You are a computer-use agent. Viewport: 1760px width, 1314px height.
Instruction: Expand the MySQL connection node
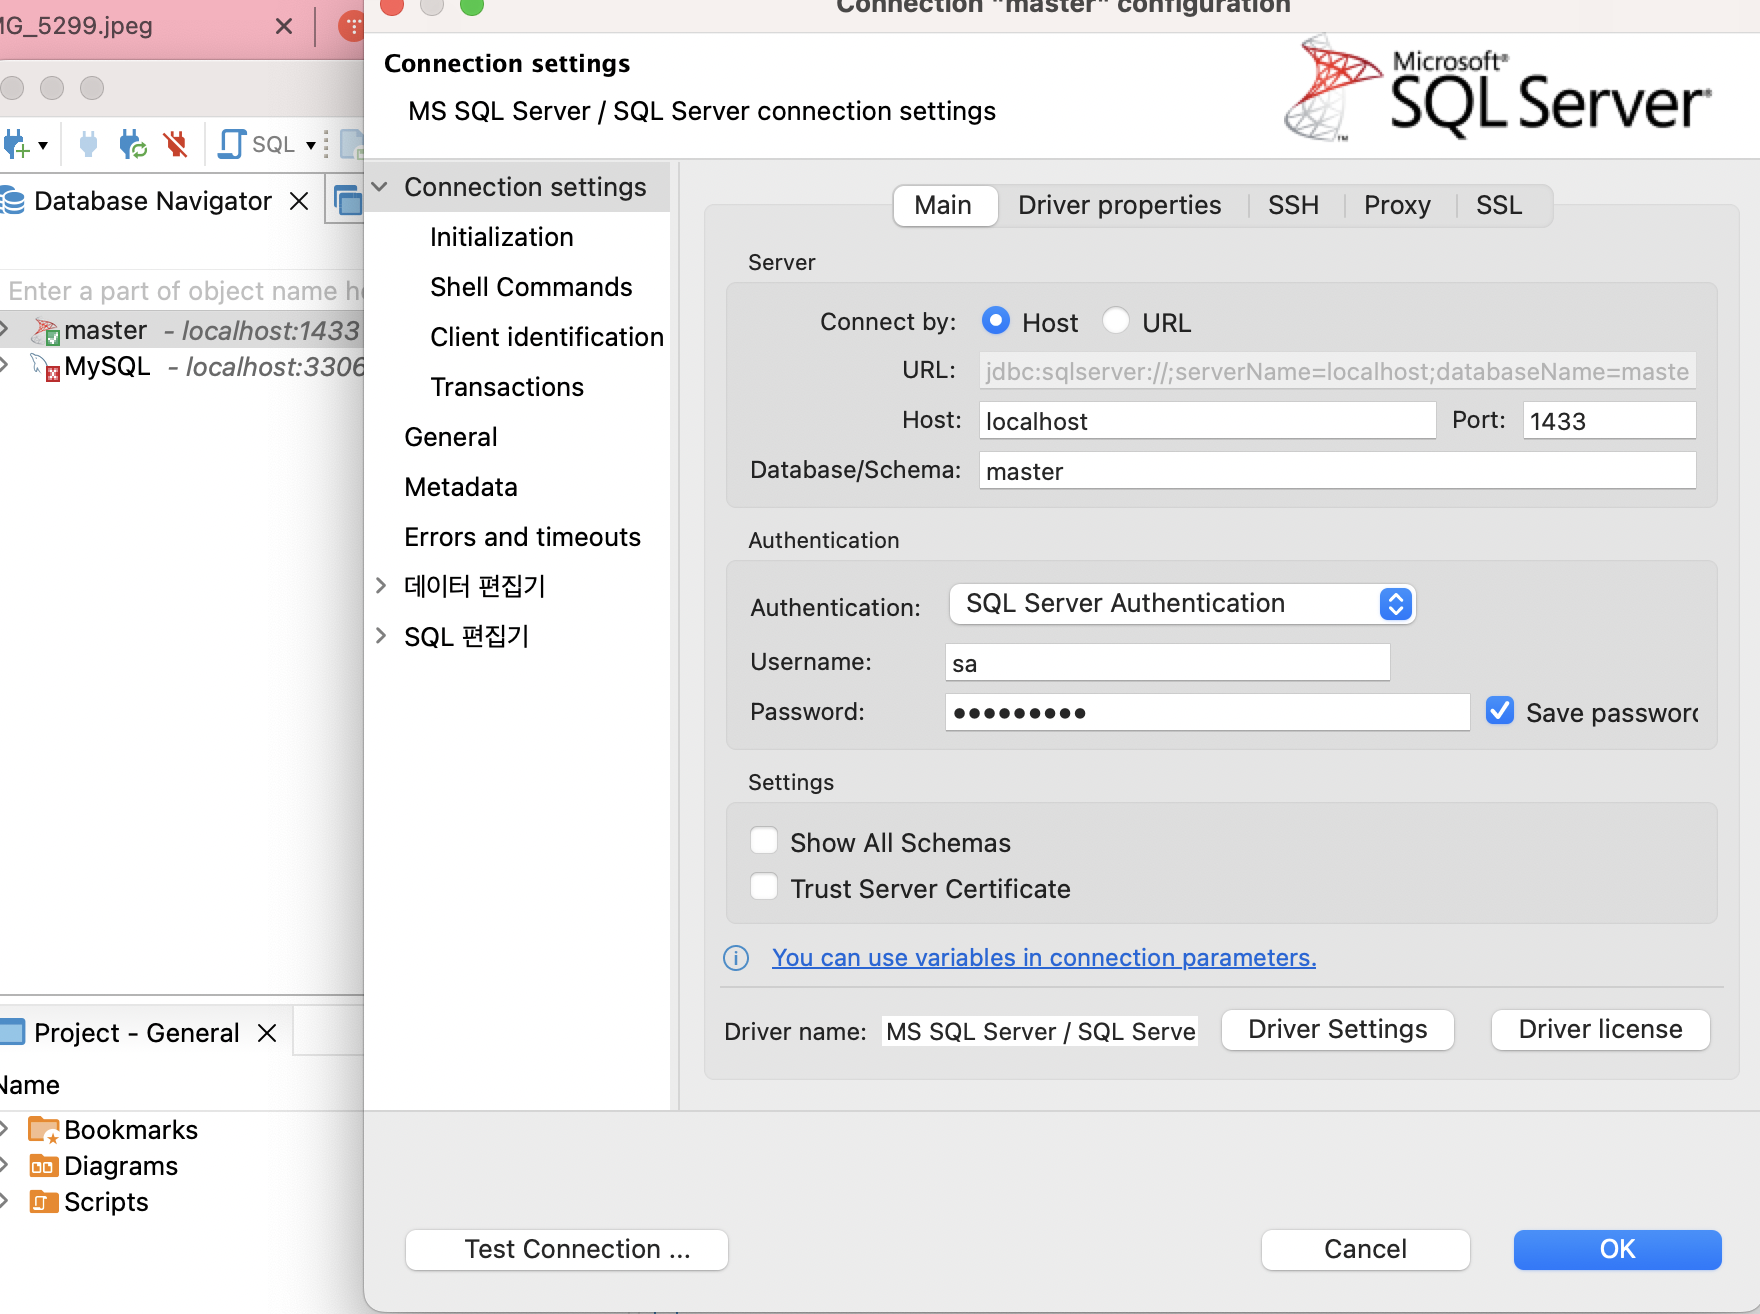tap(5, 365)
